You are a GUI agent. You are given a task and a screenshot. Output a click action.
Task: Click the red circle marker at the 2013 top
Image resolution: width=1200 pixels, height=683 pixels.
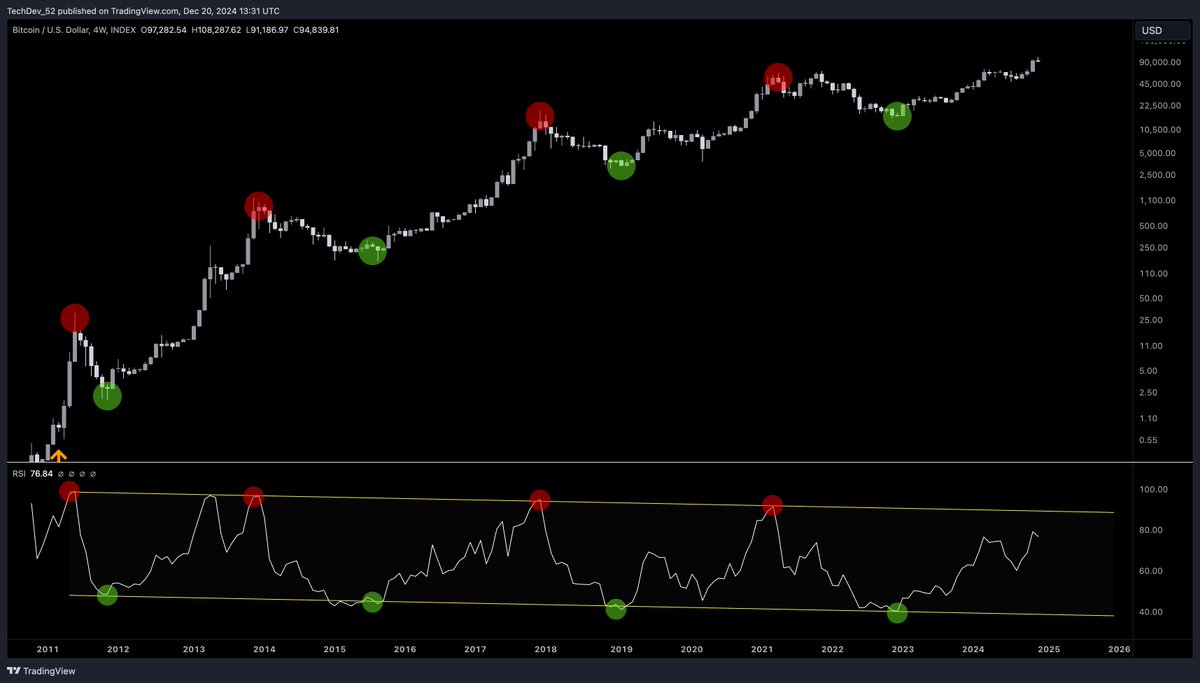pos(259,207)
